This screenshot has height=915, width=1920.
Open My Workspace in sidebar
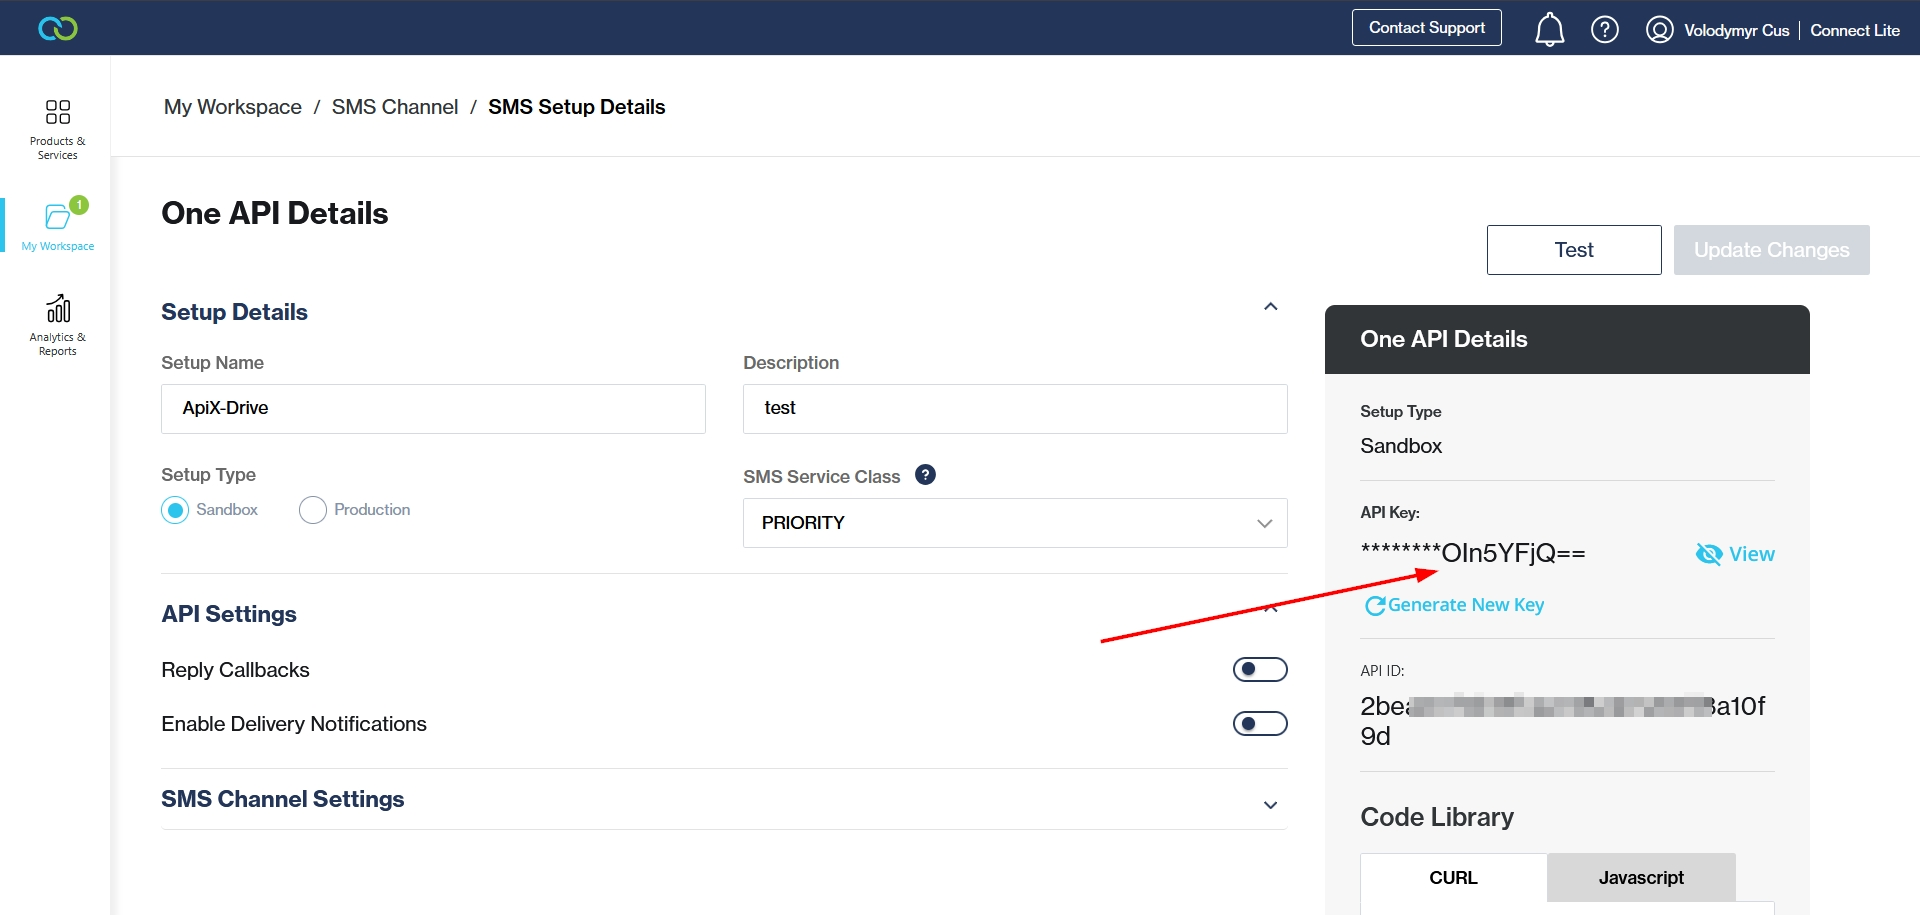[x=58, y=226]
